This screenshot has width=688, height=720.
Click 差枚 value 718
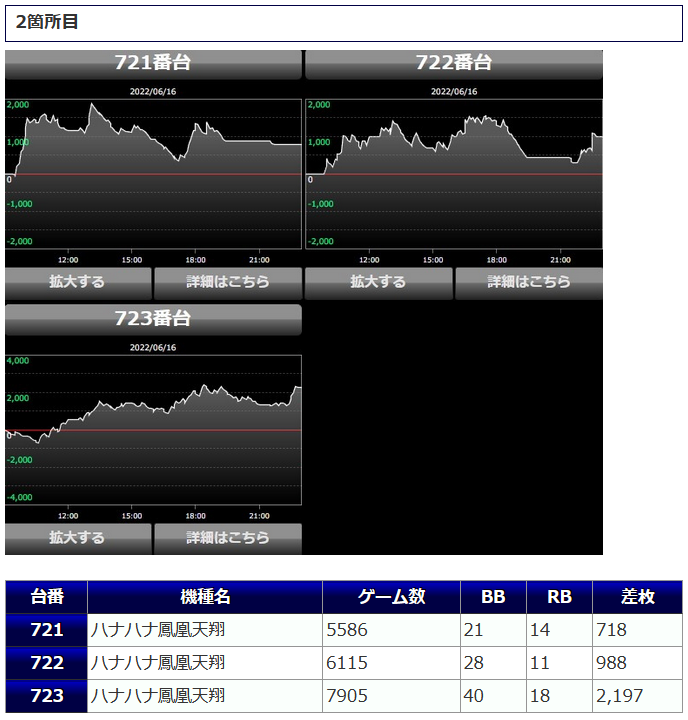click(611, 630)
